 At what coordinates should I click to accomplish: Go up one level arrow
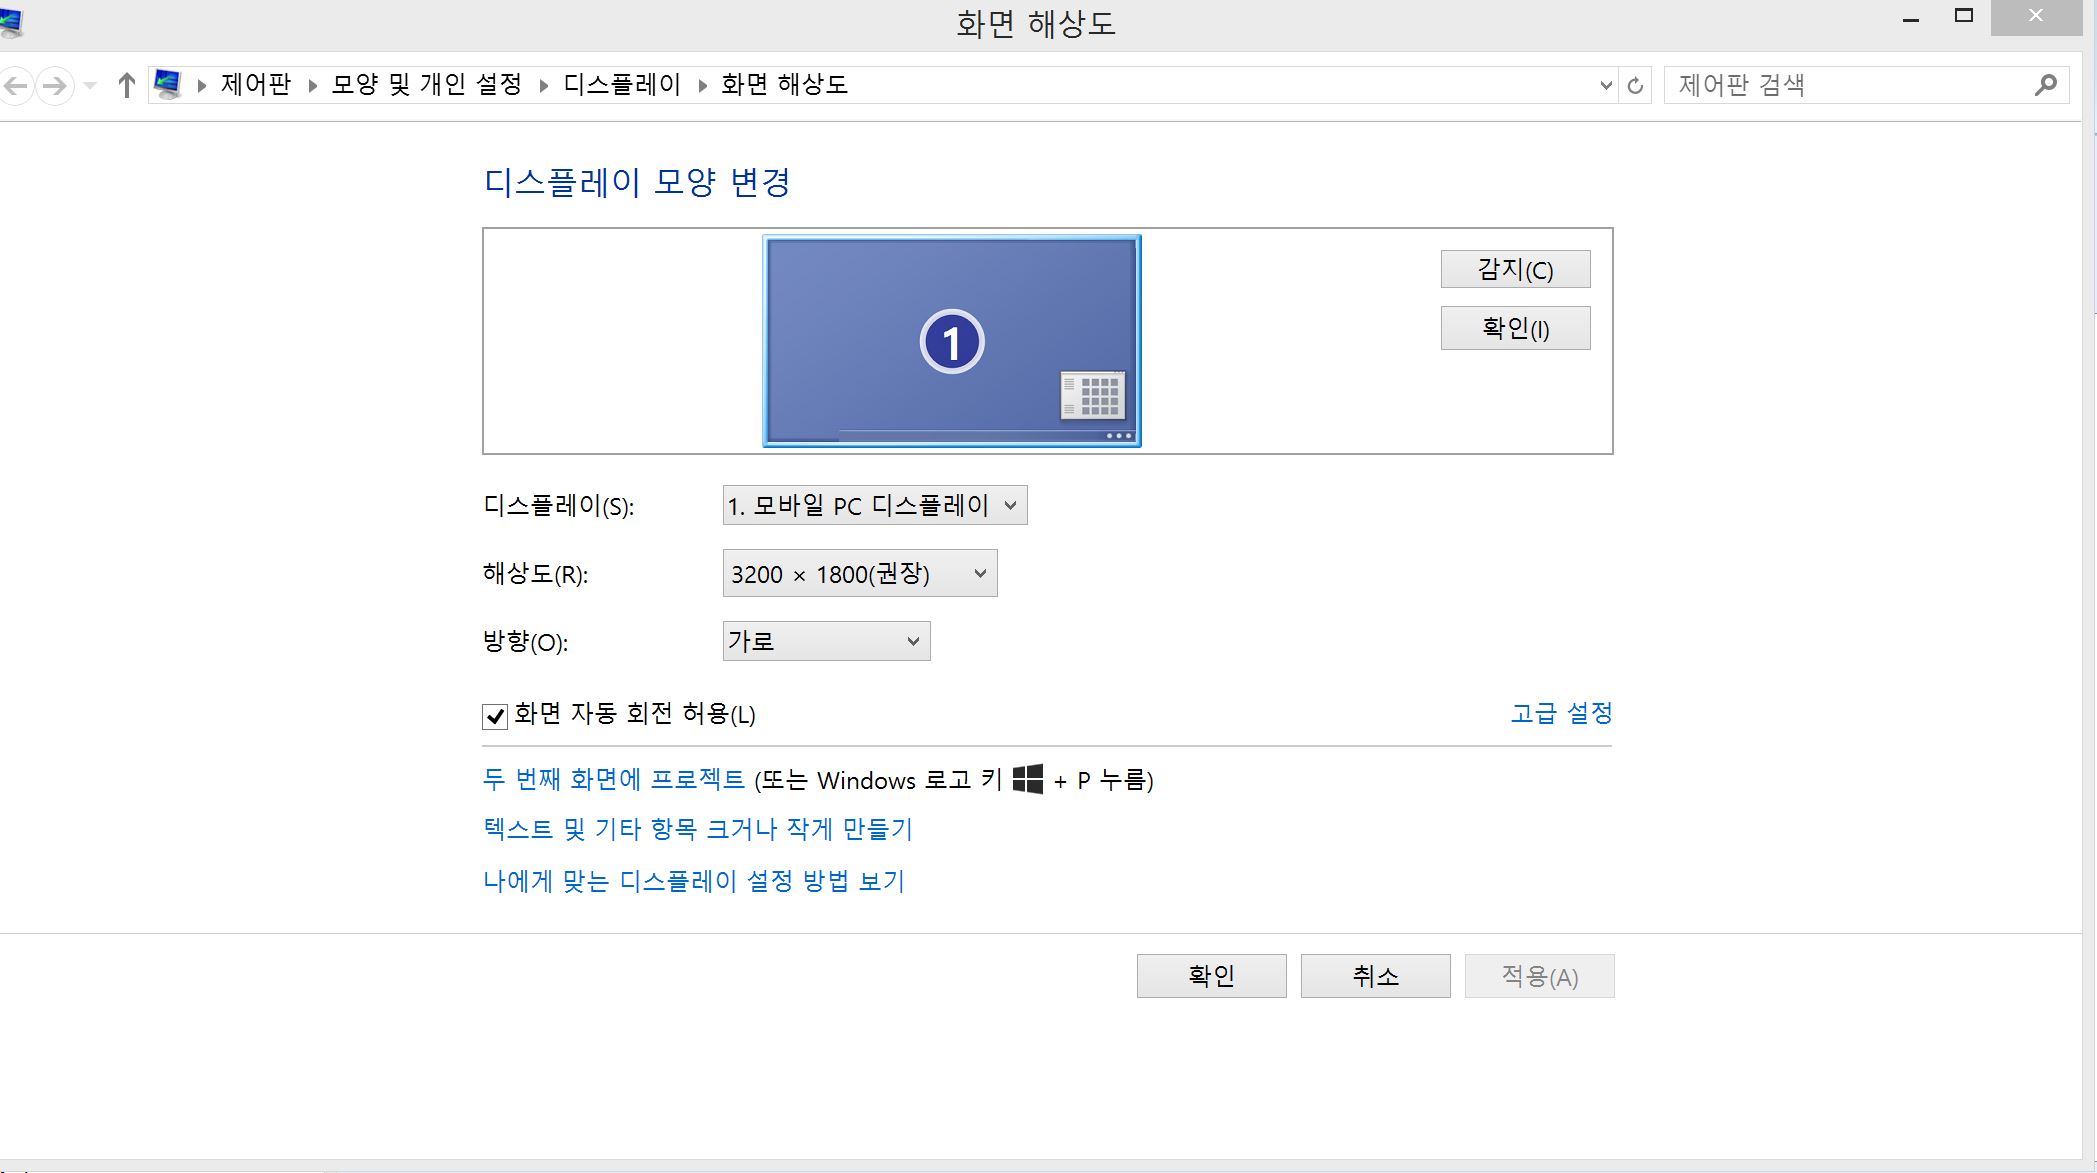(126, 86)
